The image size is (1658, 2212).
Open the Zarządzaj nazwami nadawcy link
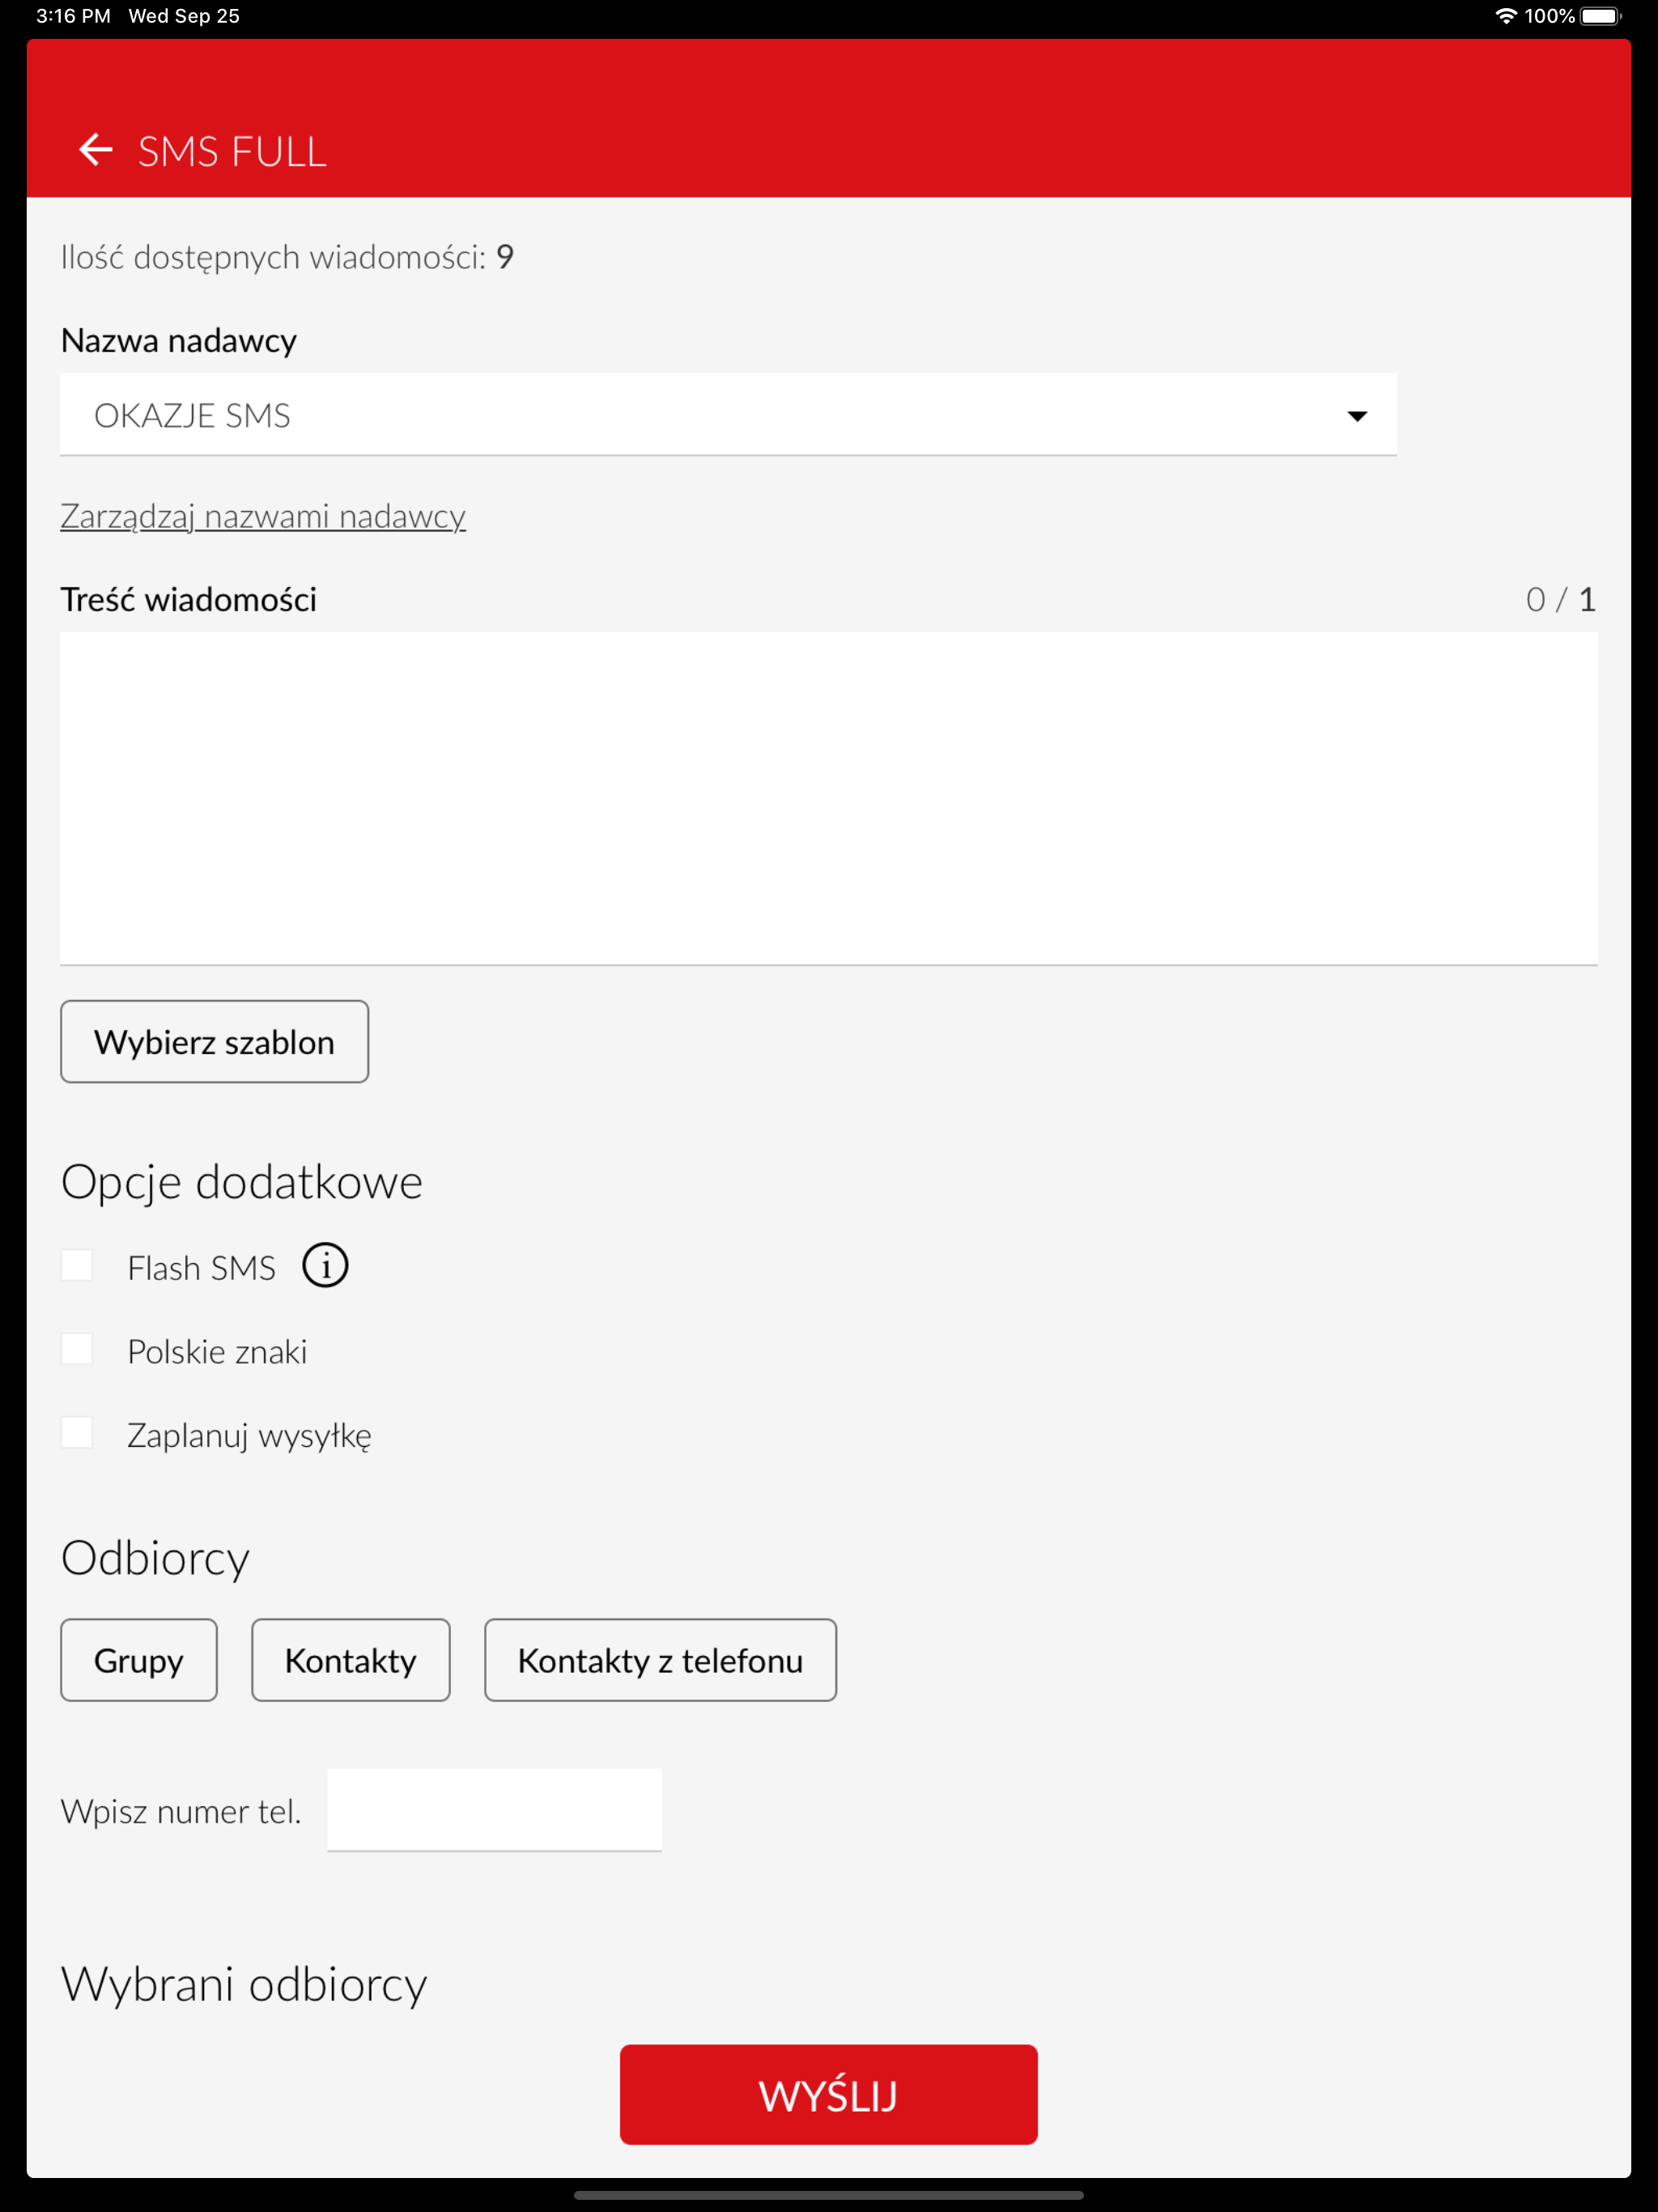263,517
